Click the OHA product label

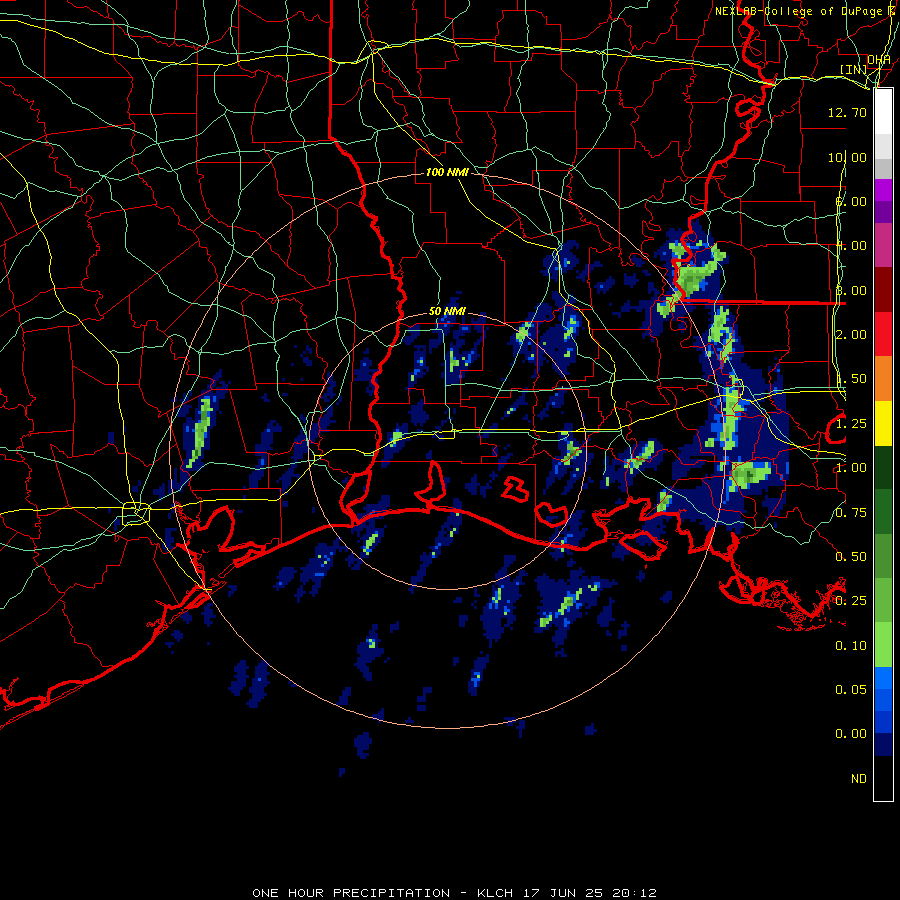(879, 59)
